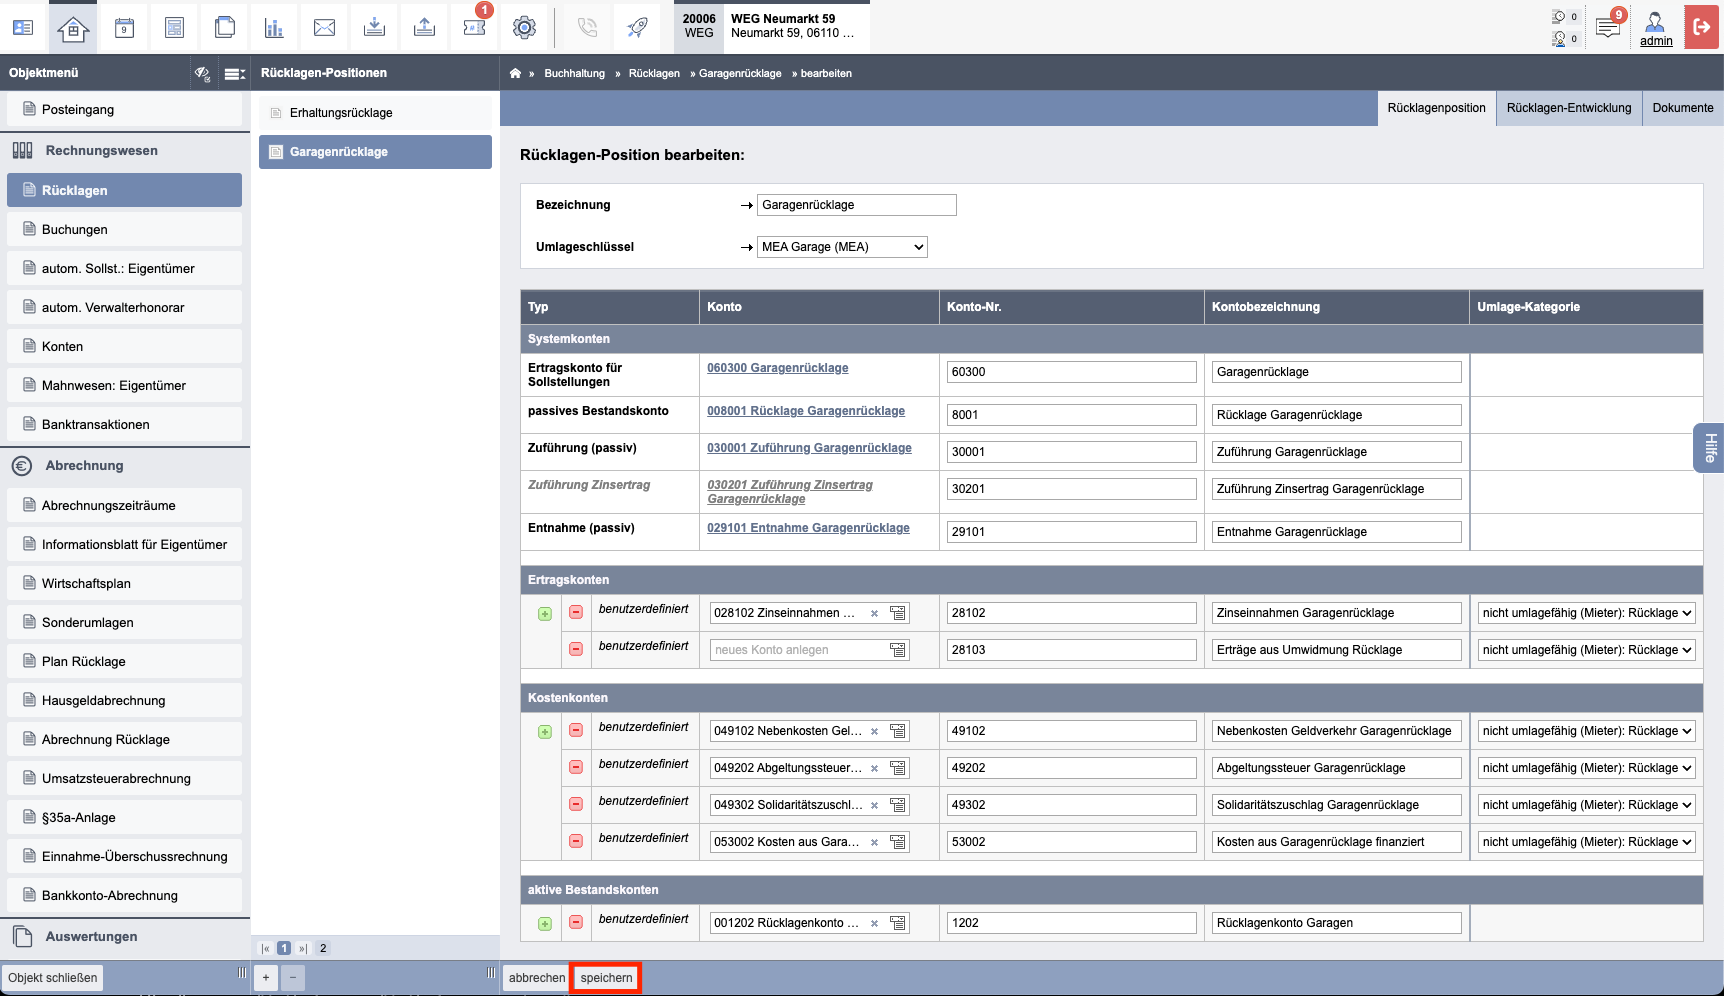The image size is (1724, 996).
Task: Remove the 028102 Zinseinnahmen row
Action: (x=576, y=612)
